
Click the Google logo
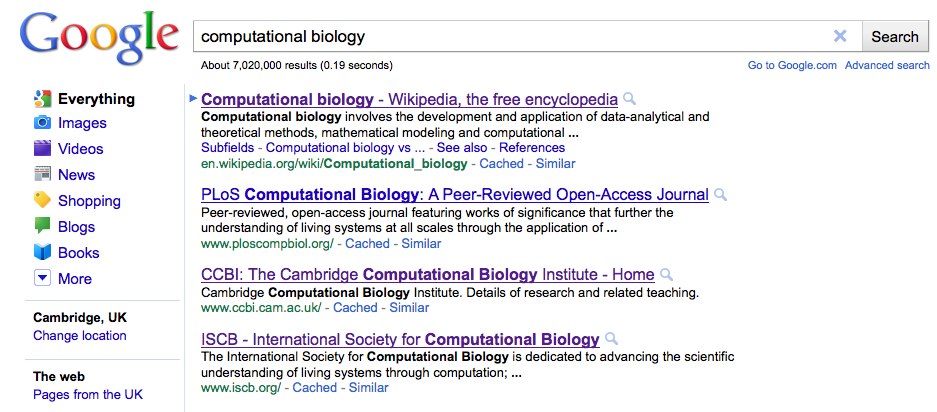click(100, 37)
